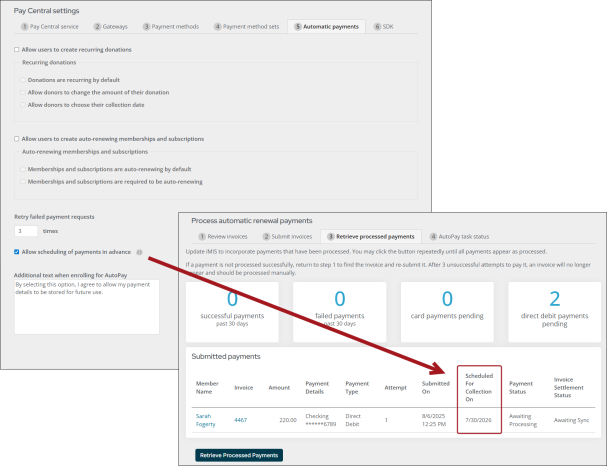Click the 7/30/2026 scheduled date cell
Image resolution: width=607 pixels, height=466 pixels.
478,420
